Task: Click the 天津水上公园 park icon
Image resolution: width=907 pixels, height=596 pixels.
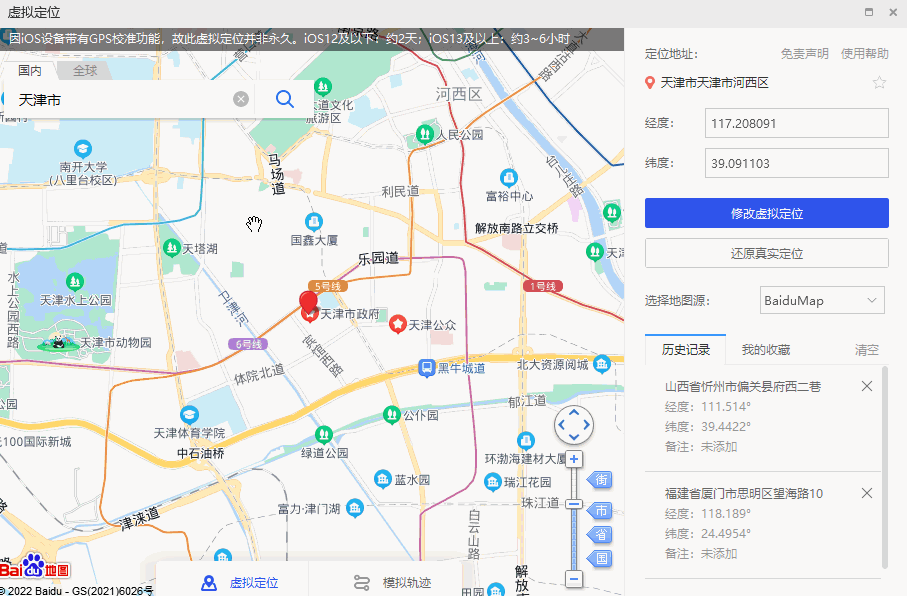Action: (74, 282)
